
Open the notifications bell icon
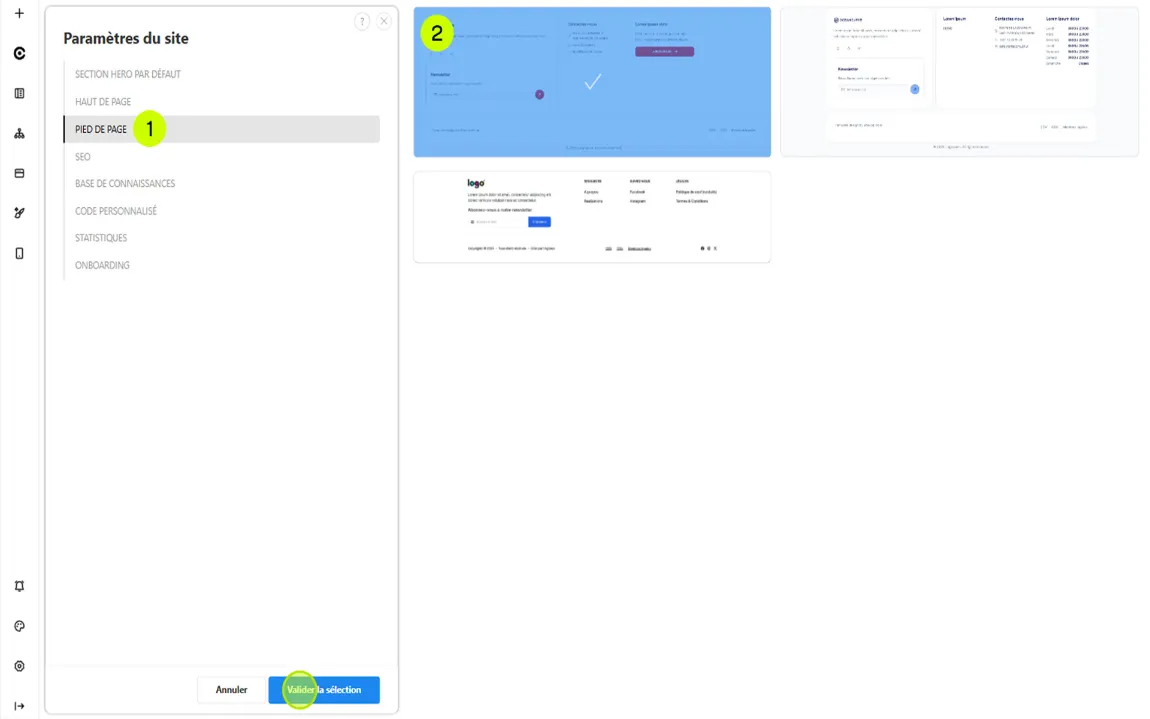pos(19,586)
